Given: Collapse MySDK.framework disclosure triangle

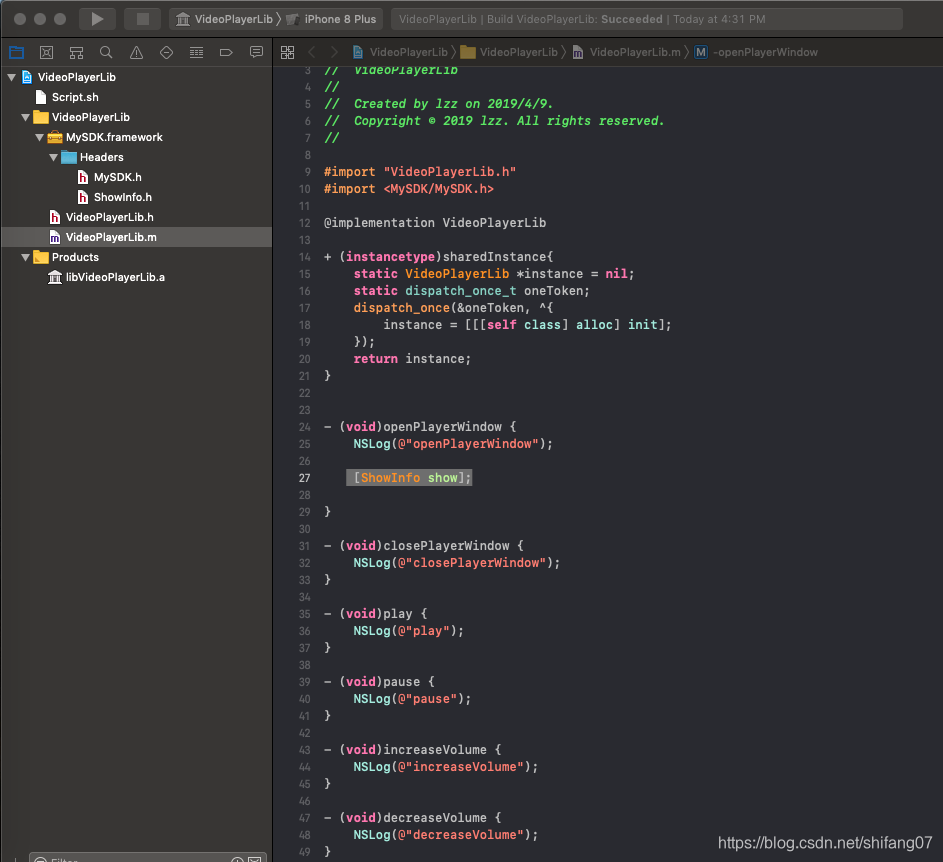Looking at the screenshot, I should tap(39, 137).
